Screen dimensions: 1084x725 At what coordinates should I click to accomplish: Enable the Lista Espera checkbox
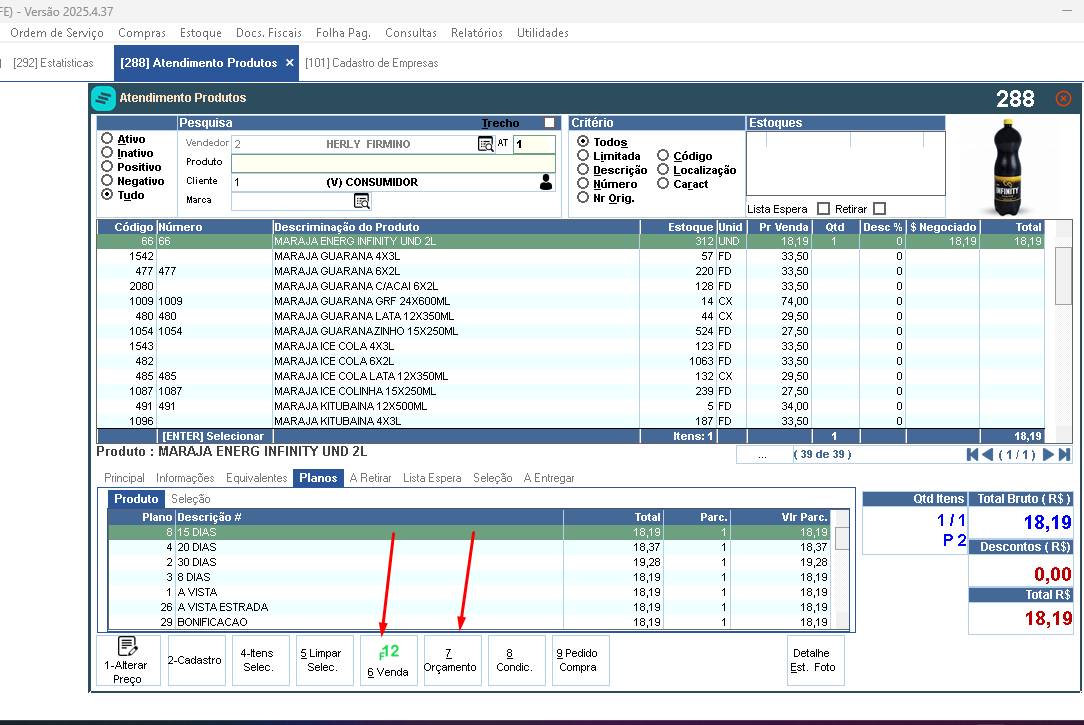point(823,209)
